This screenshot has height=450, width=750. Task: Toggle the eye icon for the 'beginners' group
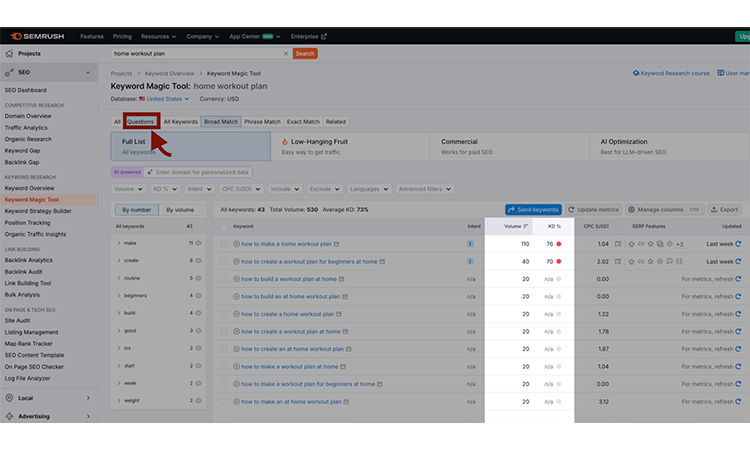click(x=199, y=296)
